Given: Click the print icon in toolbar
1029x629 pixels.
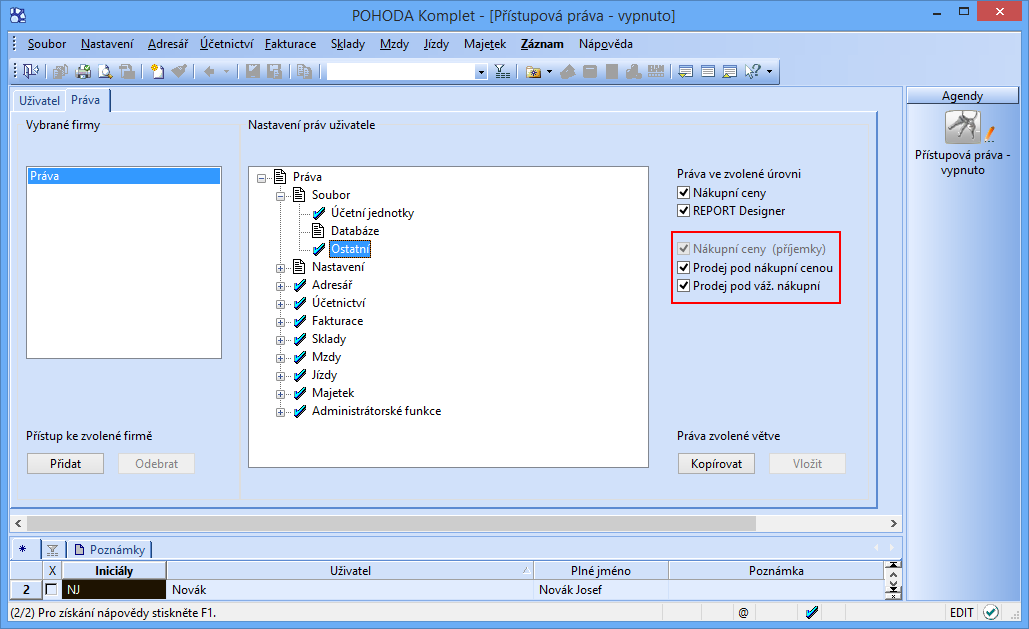Looking at the screenshot, I should [x=83, y=71].
